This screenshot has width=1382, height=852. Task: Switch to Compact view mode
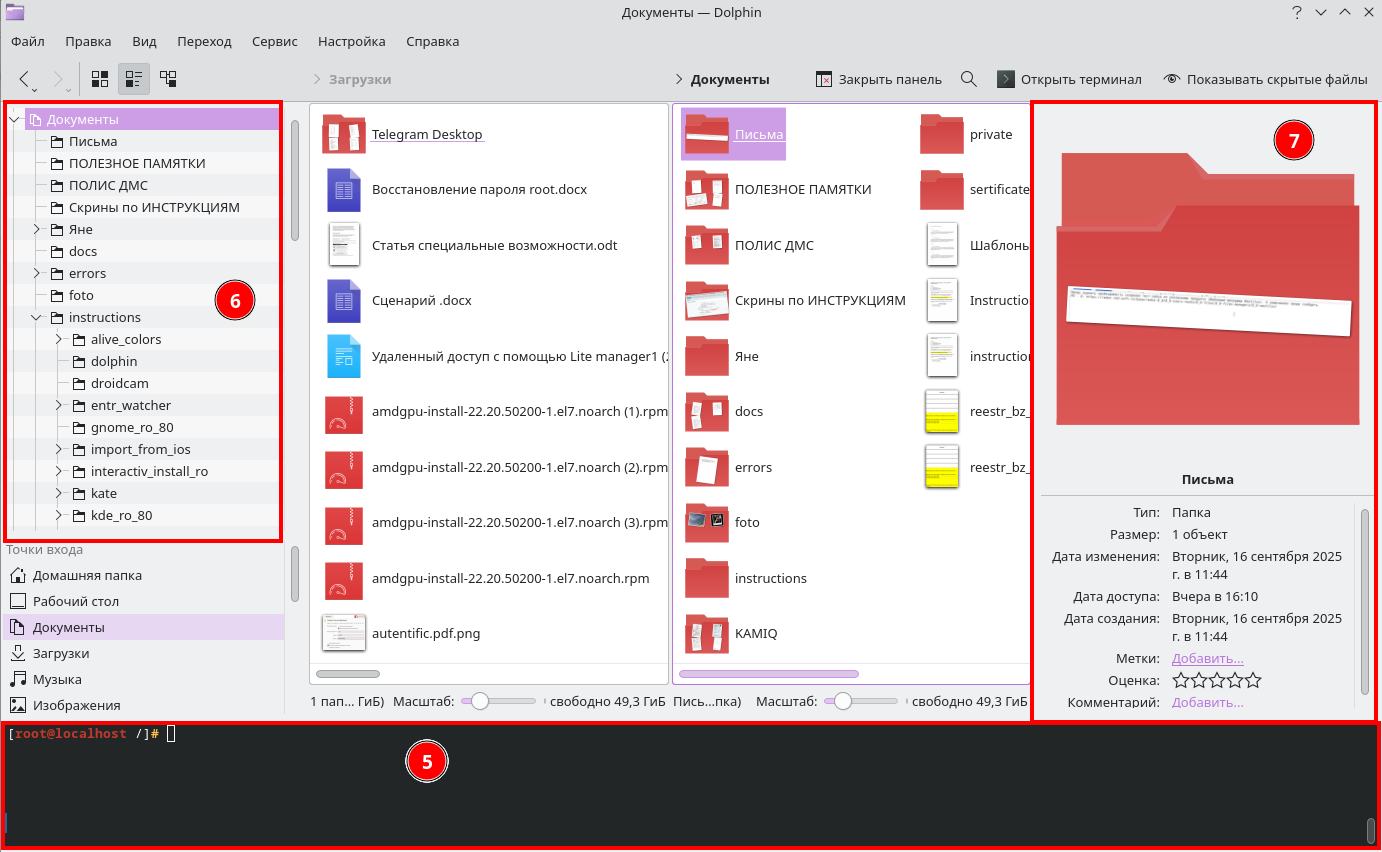(133, 79)
